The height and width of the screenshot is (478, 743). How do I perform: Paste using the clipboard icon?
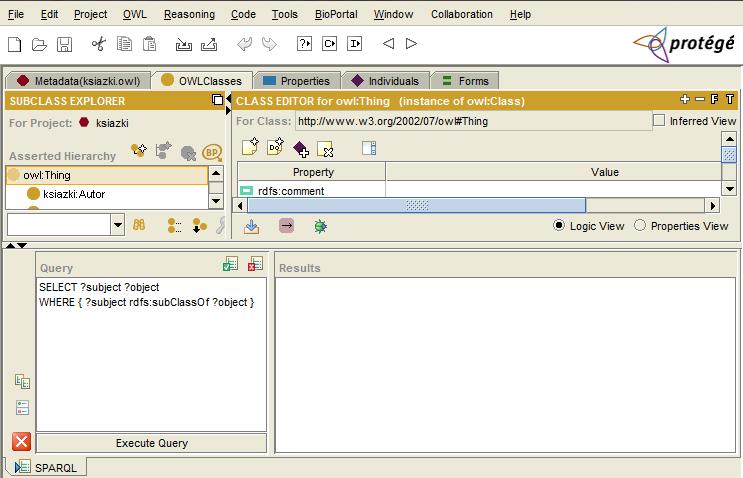click(149, 44)
